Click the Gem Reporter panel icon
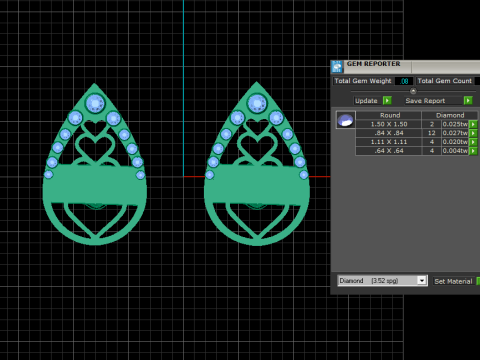This screenshot has height=360, width=480. 337,67
